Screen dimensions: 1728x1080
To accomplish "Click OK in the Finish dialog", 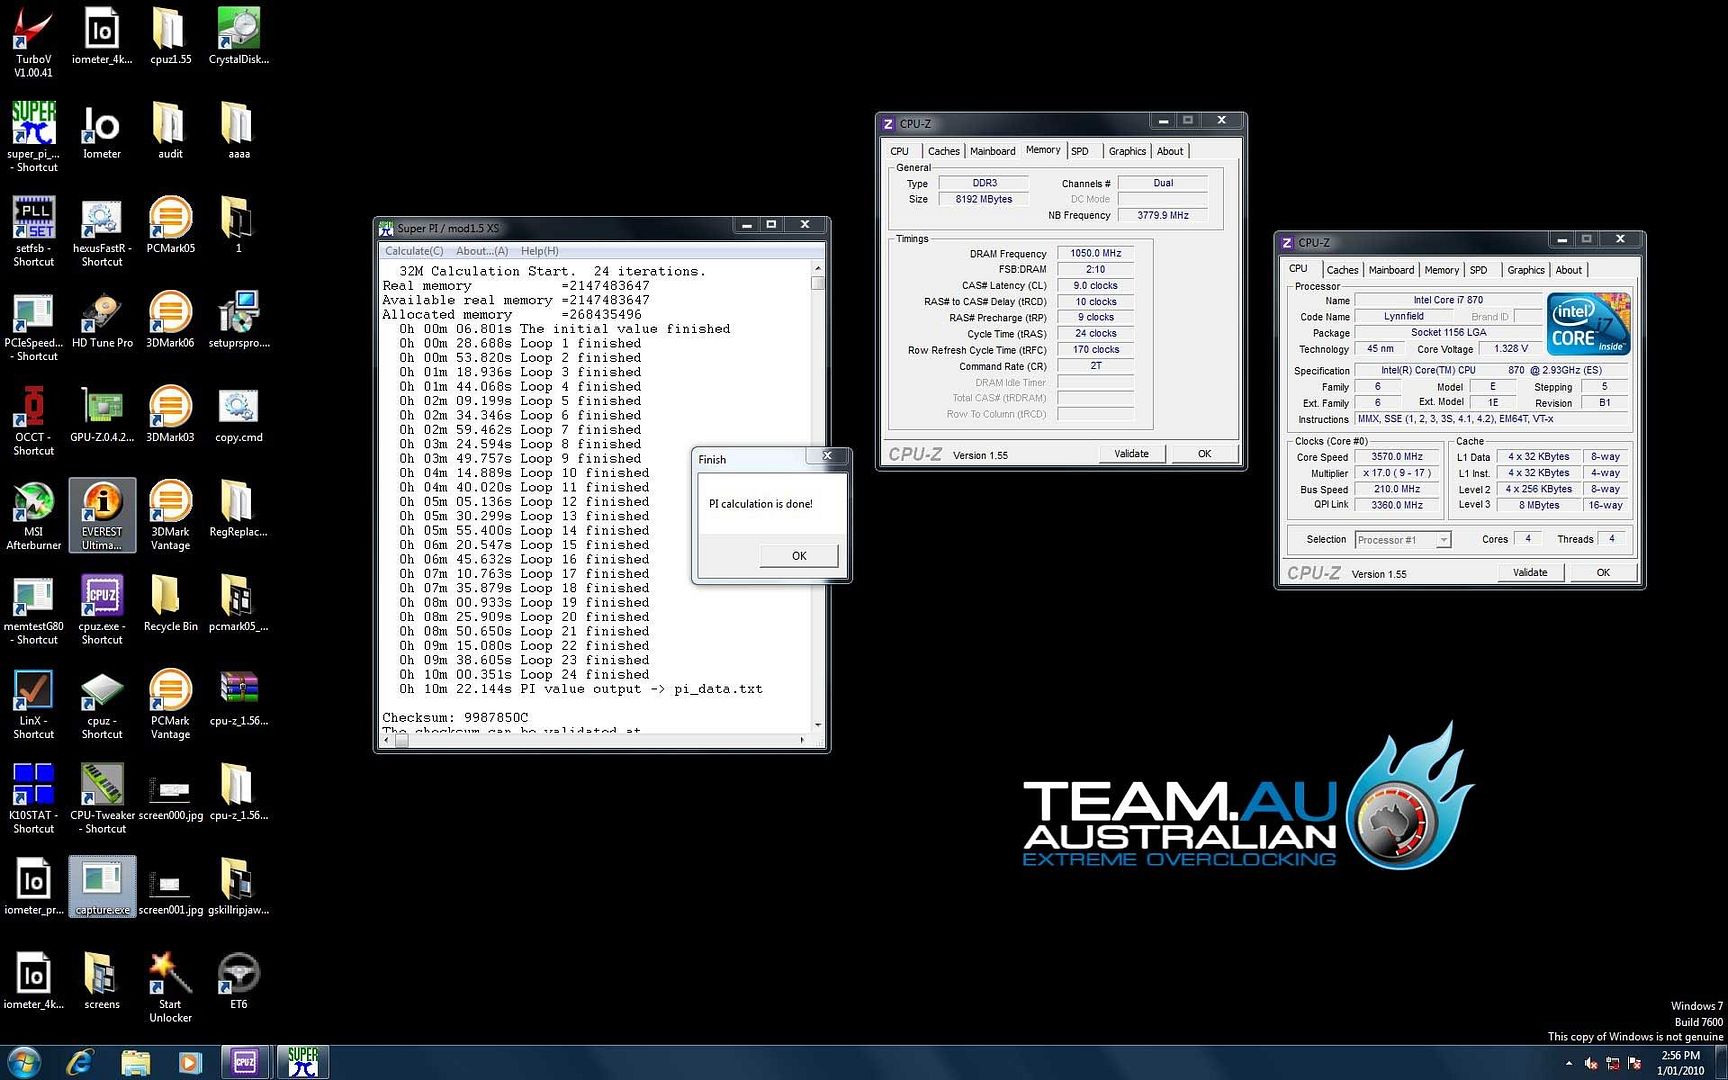I will 799,556.
